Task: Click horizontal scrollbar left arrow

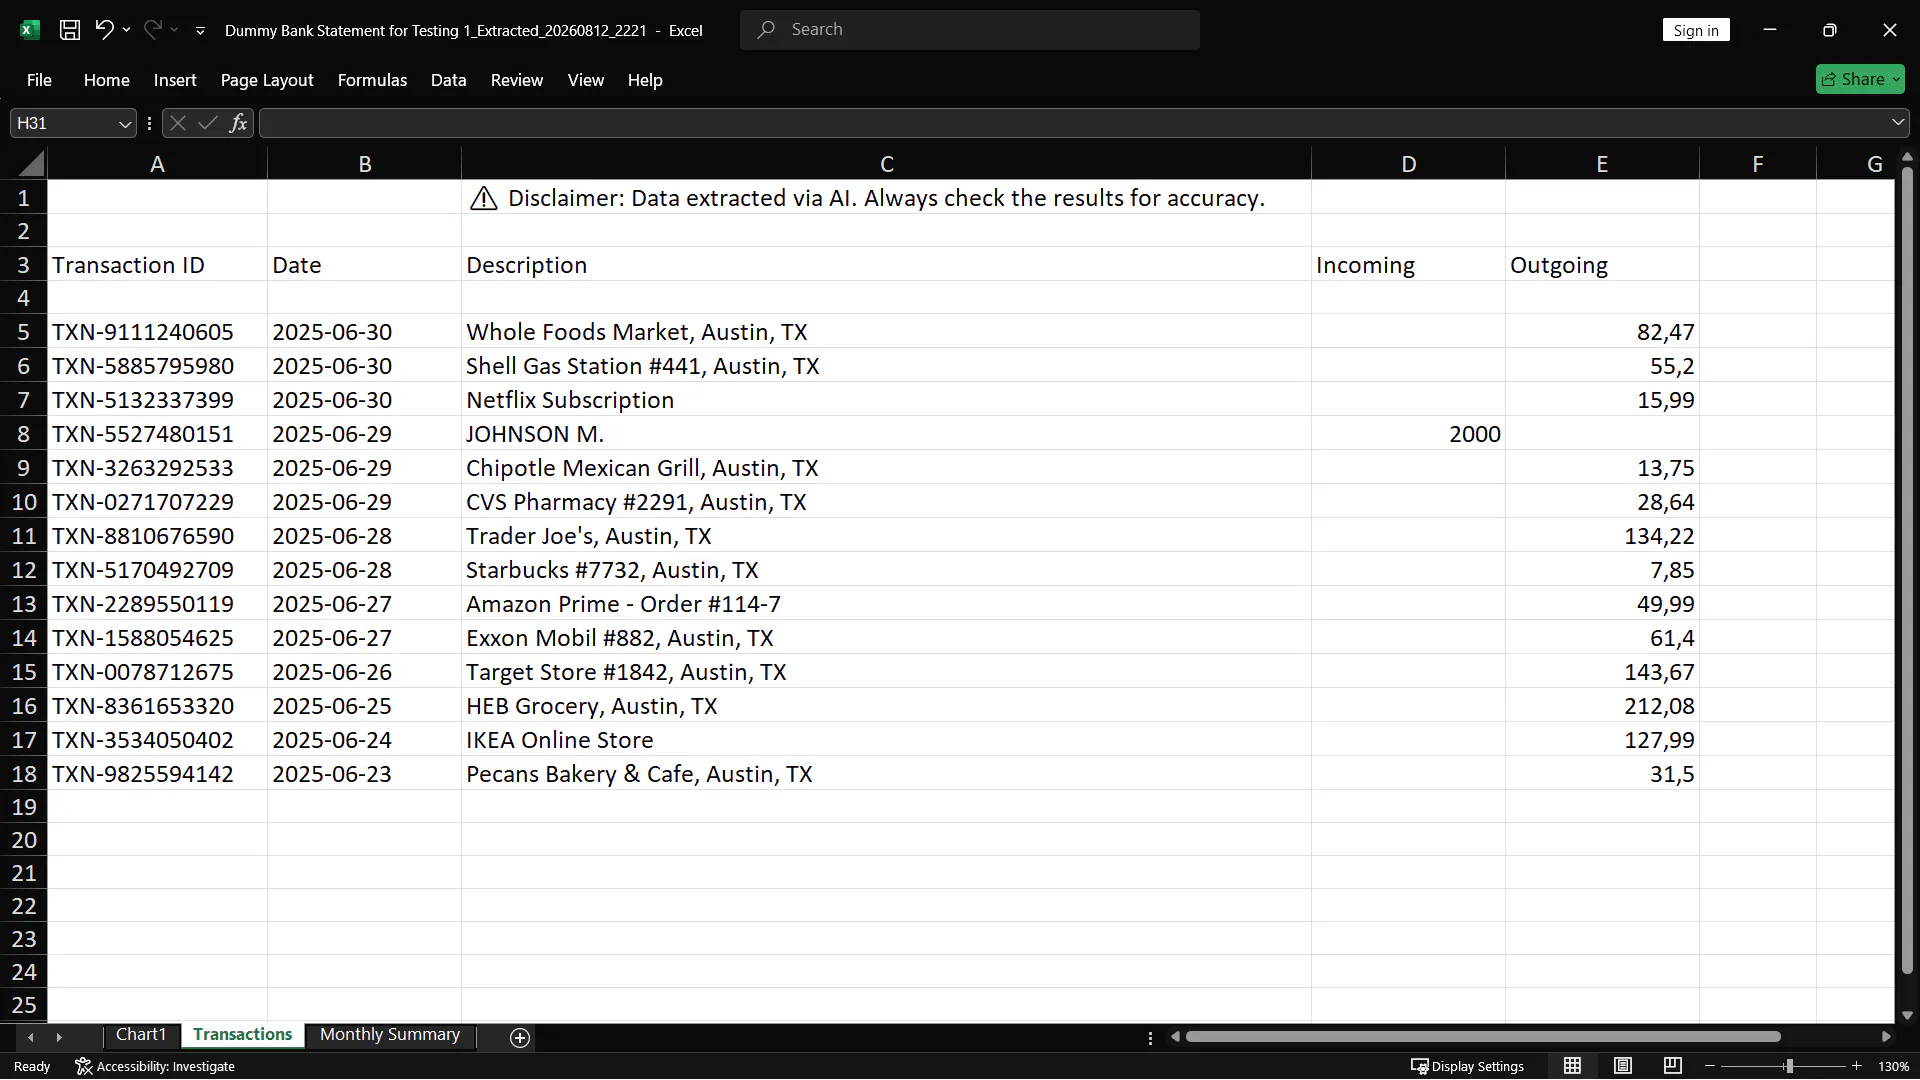Action: [1175, 1037]
